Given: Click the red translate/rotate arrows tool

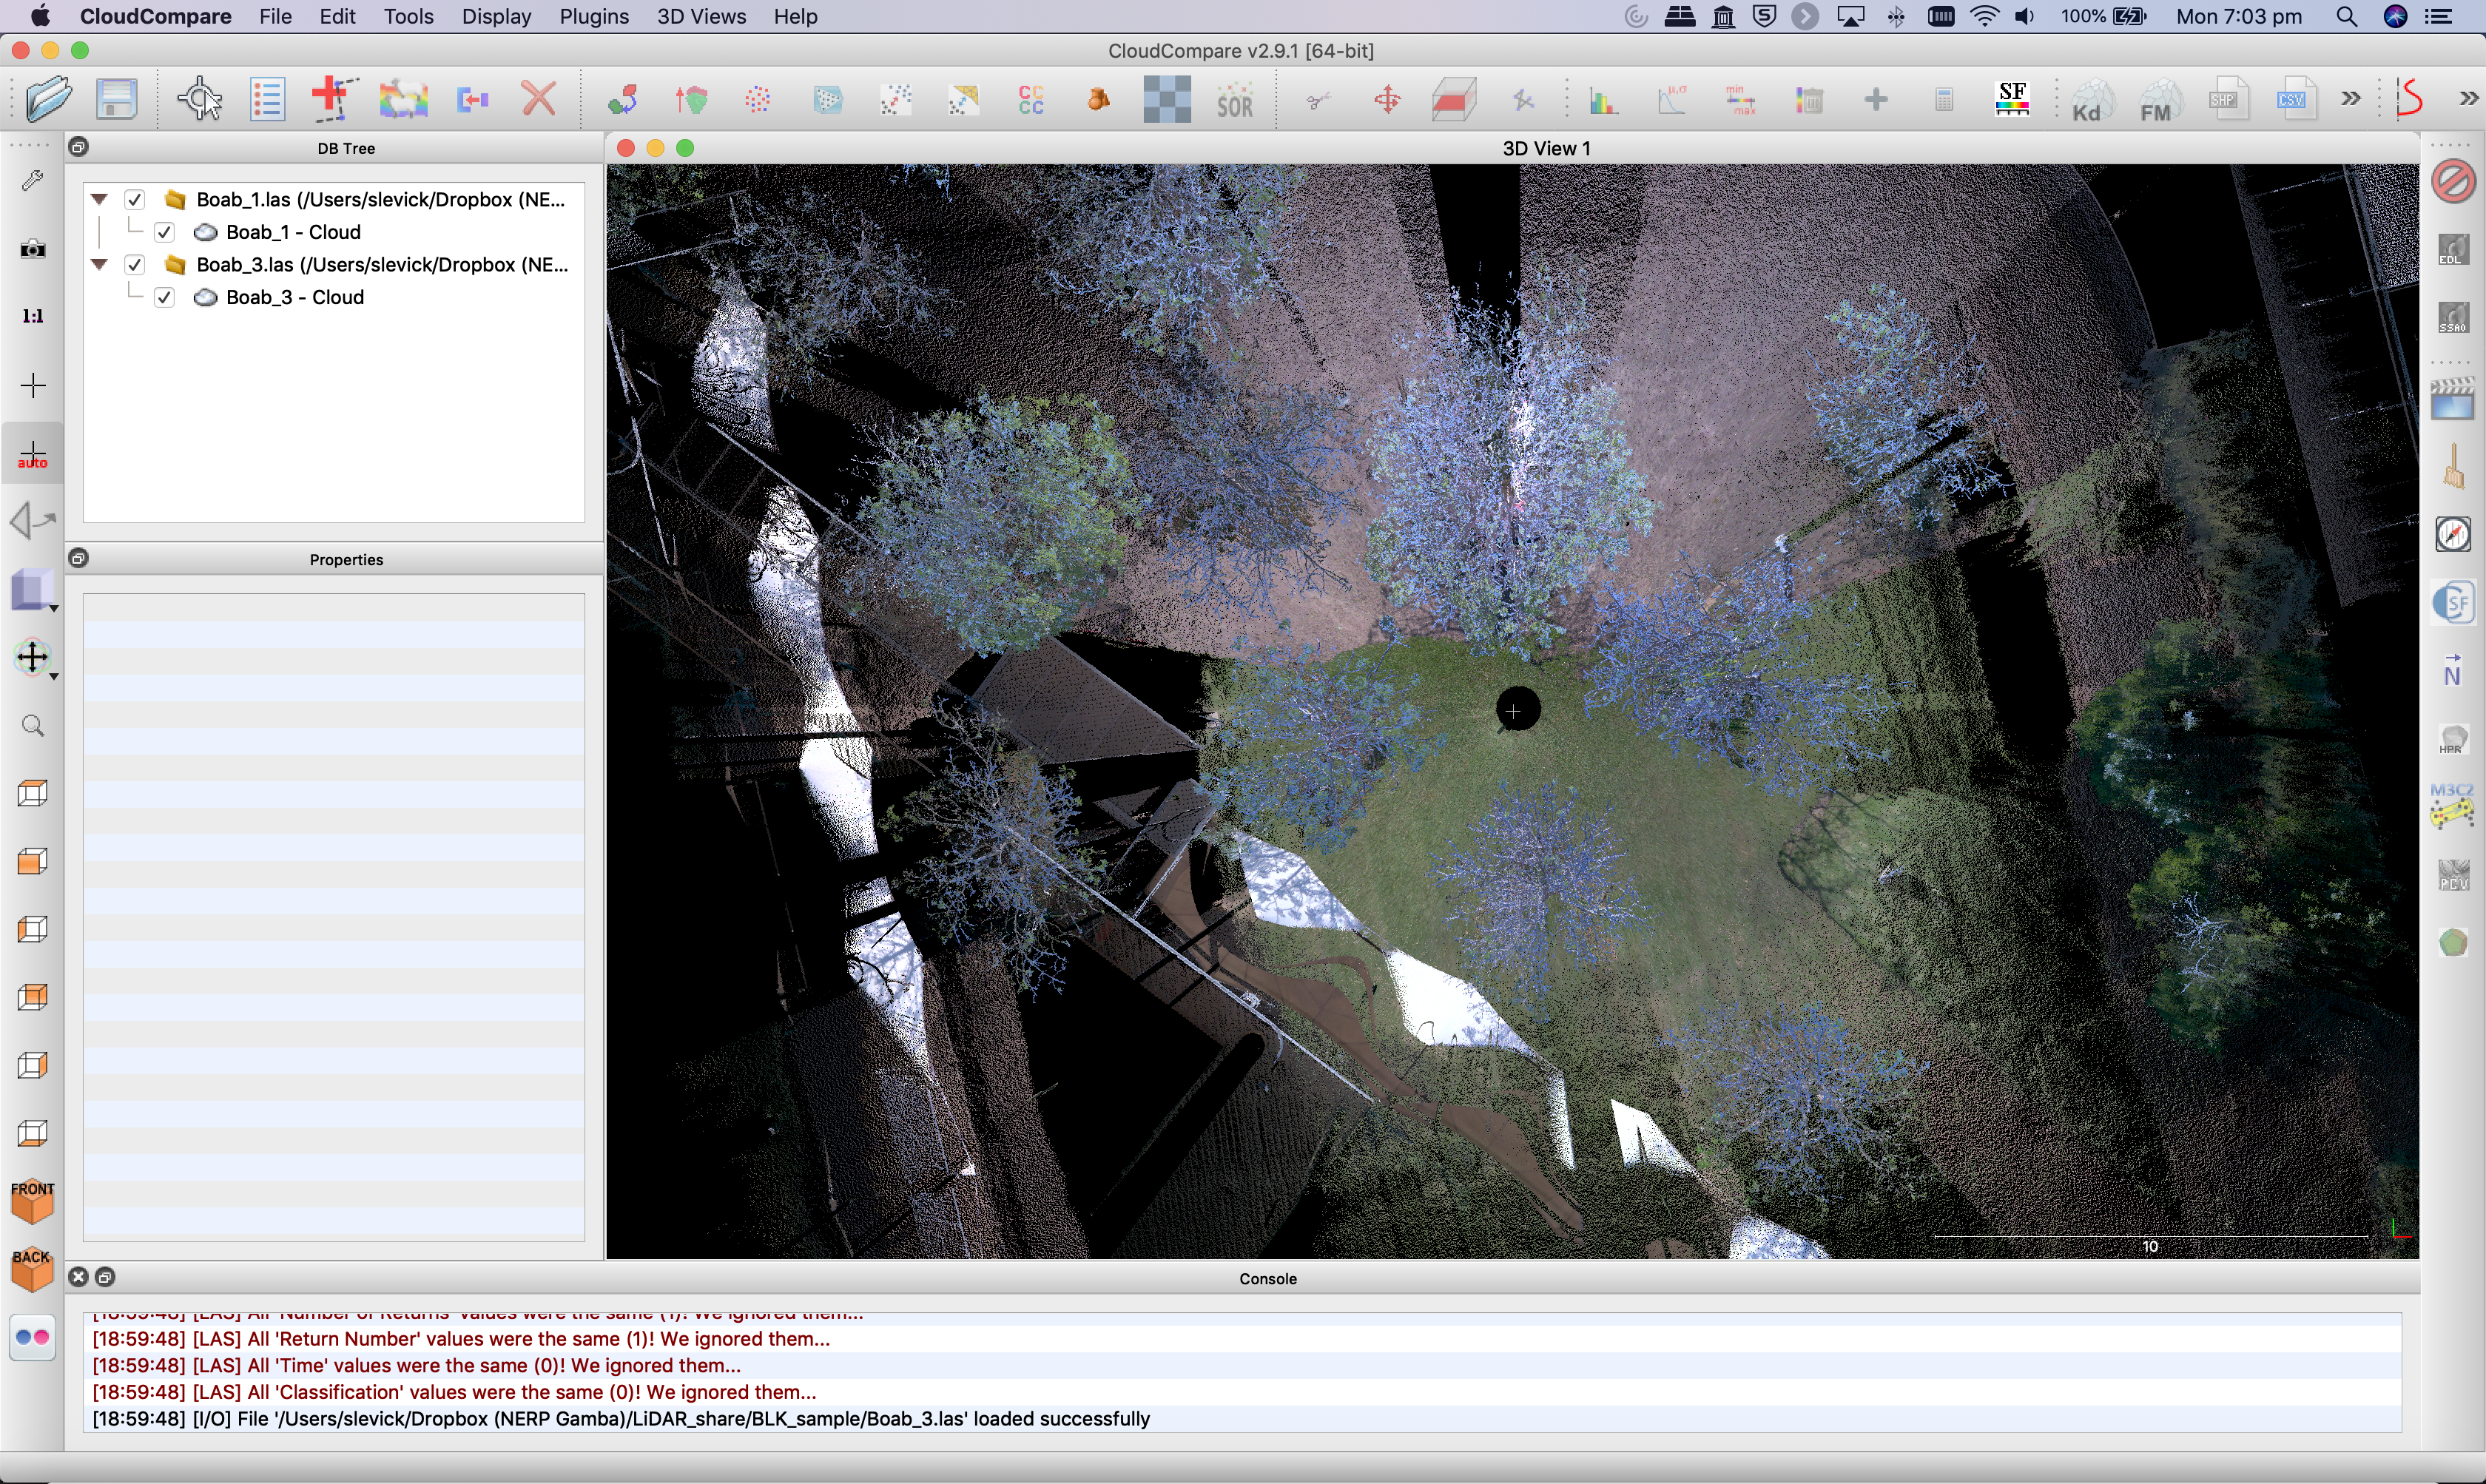Looking at the screenshot, I should (x=1387, y=99).
